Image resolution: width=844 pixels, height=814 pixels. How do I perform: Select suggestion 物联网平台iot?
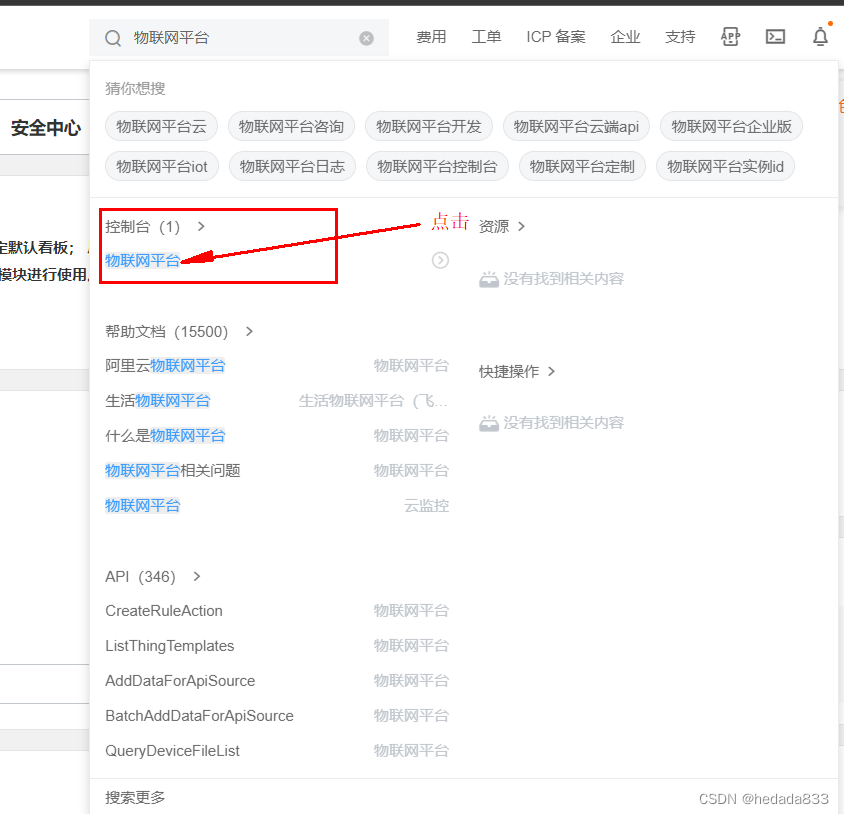tap(162, 167)
